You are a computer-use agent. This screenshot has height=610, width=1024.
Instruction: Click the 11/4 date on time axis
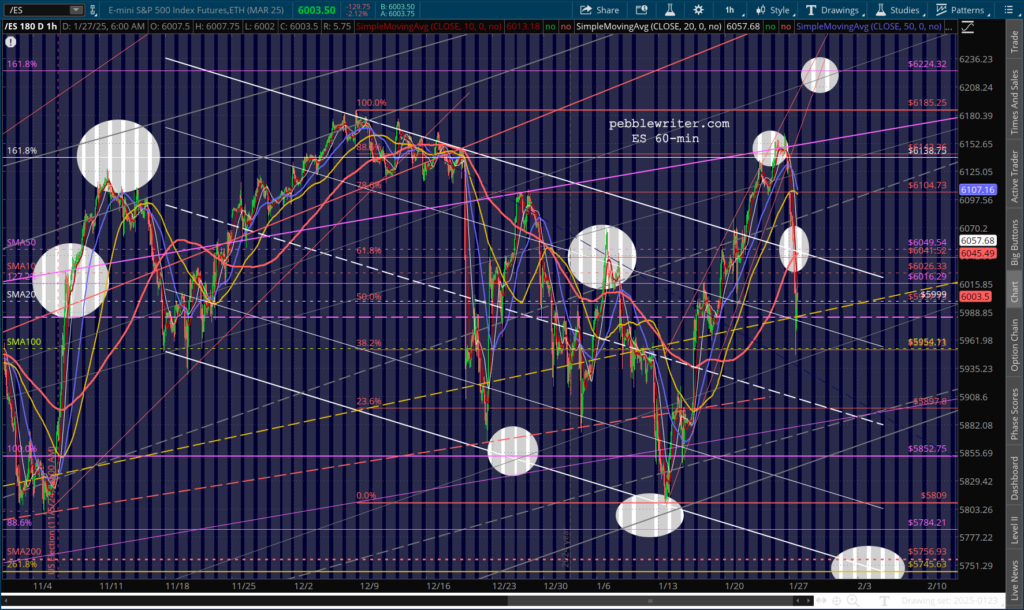click(42, 586)
